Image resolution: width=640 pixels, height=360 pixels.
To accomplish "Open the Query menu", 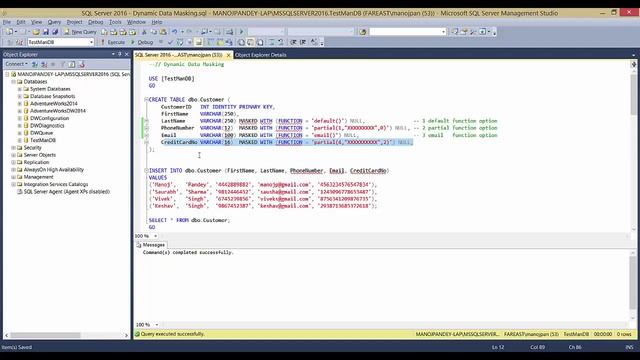I will pos(54,22).
